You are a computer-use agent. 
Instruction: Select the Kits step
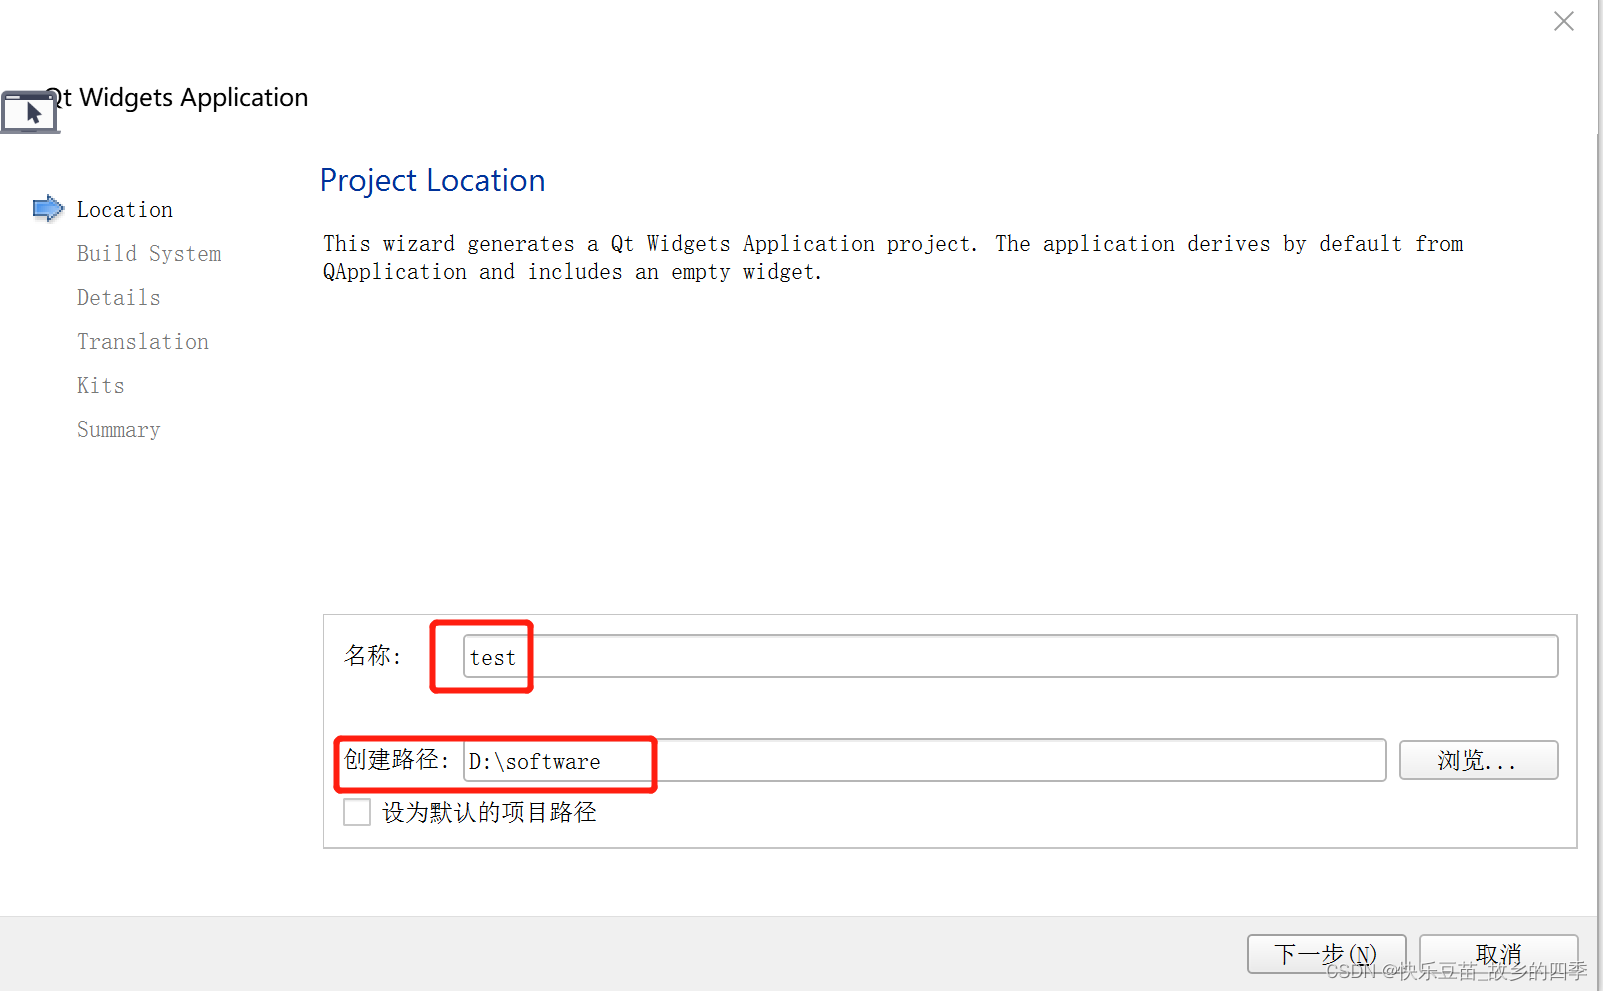(101, 386)
